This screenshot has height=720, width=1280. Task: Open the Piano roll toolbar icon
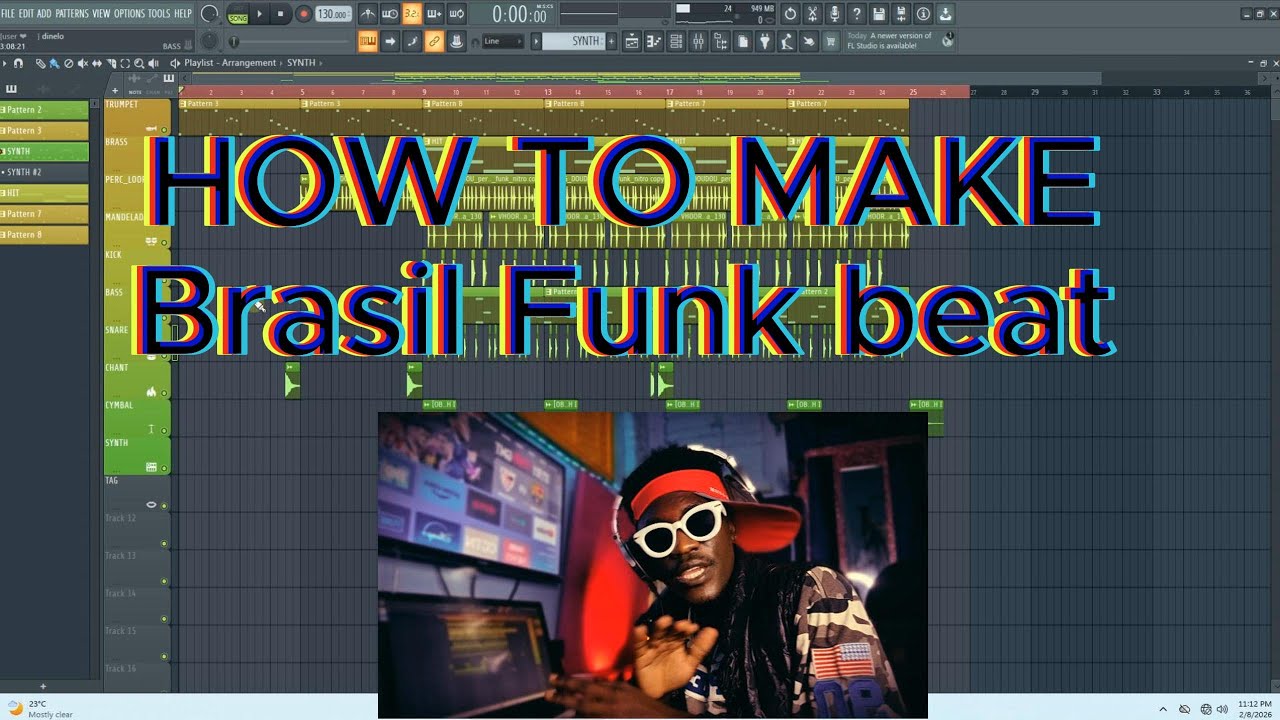tap(653, 41)
